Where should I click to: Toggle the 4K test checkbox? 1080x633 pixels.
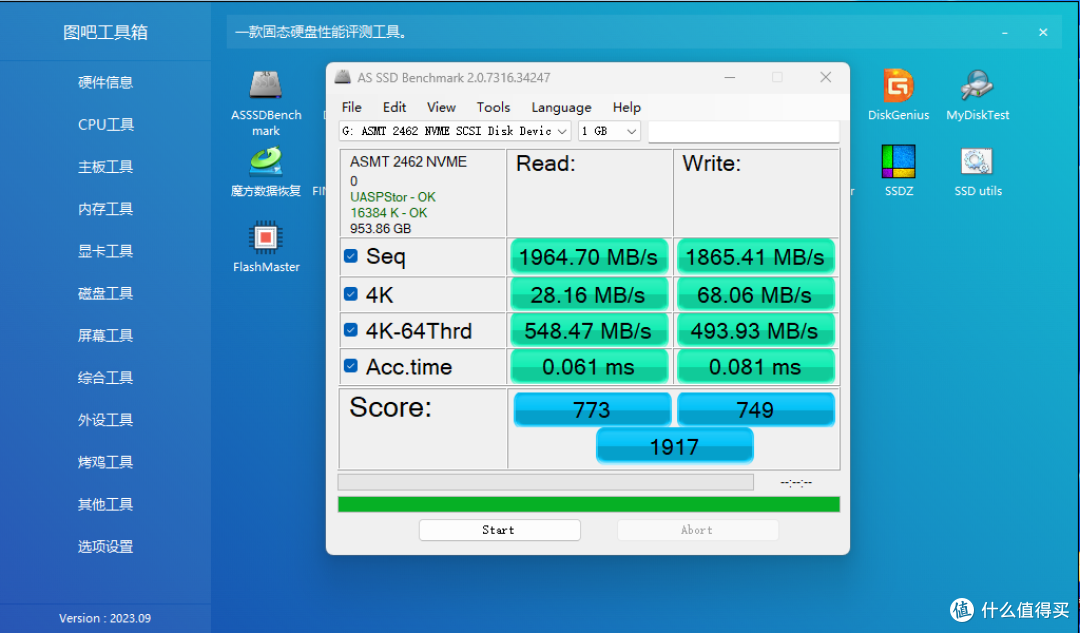[x=351, y=294]
